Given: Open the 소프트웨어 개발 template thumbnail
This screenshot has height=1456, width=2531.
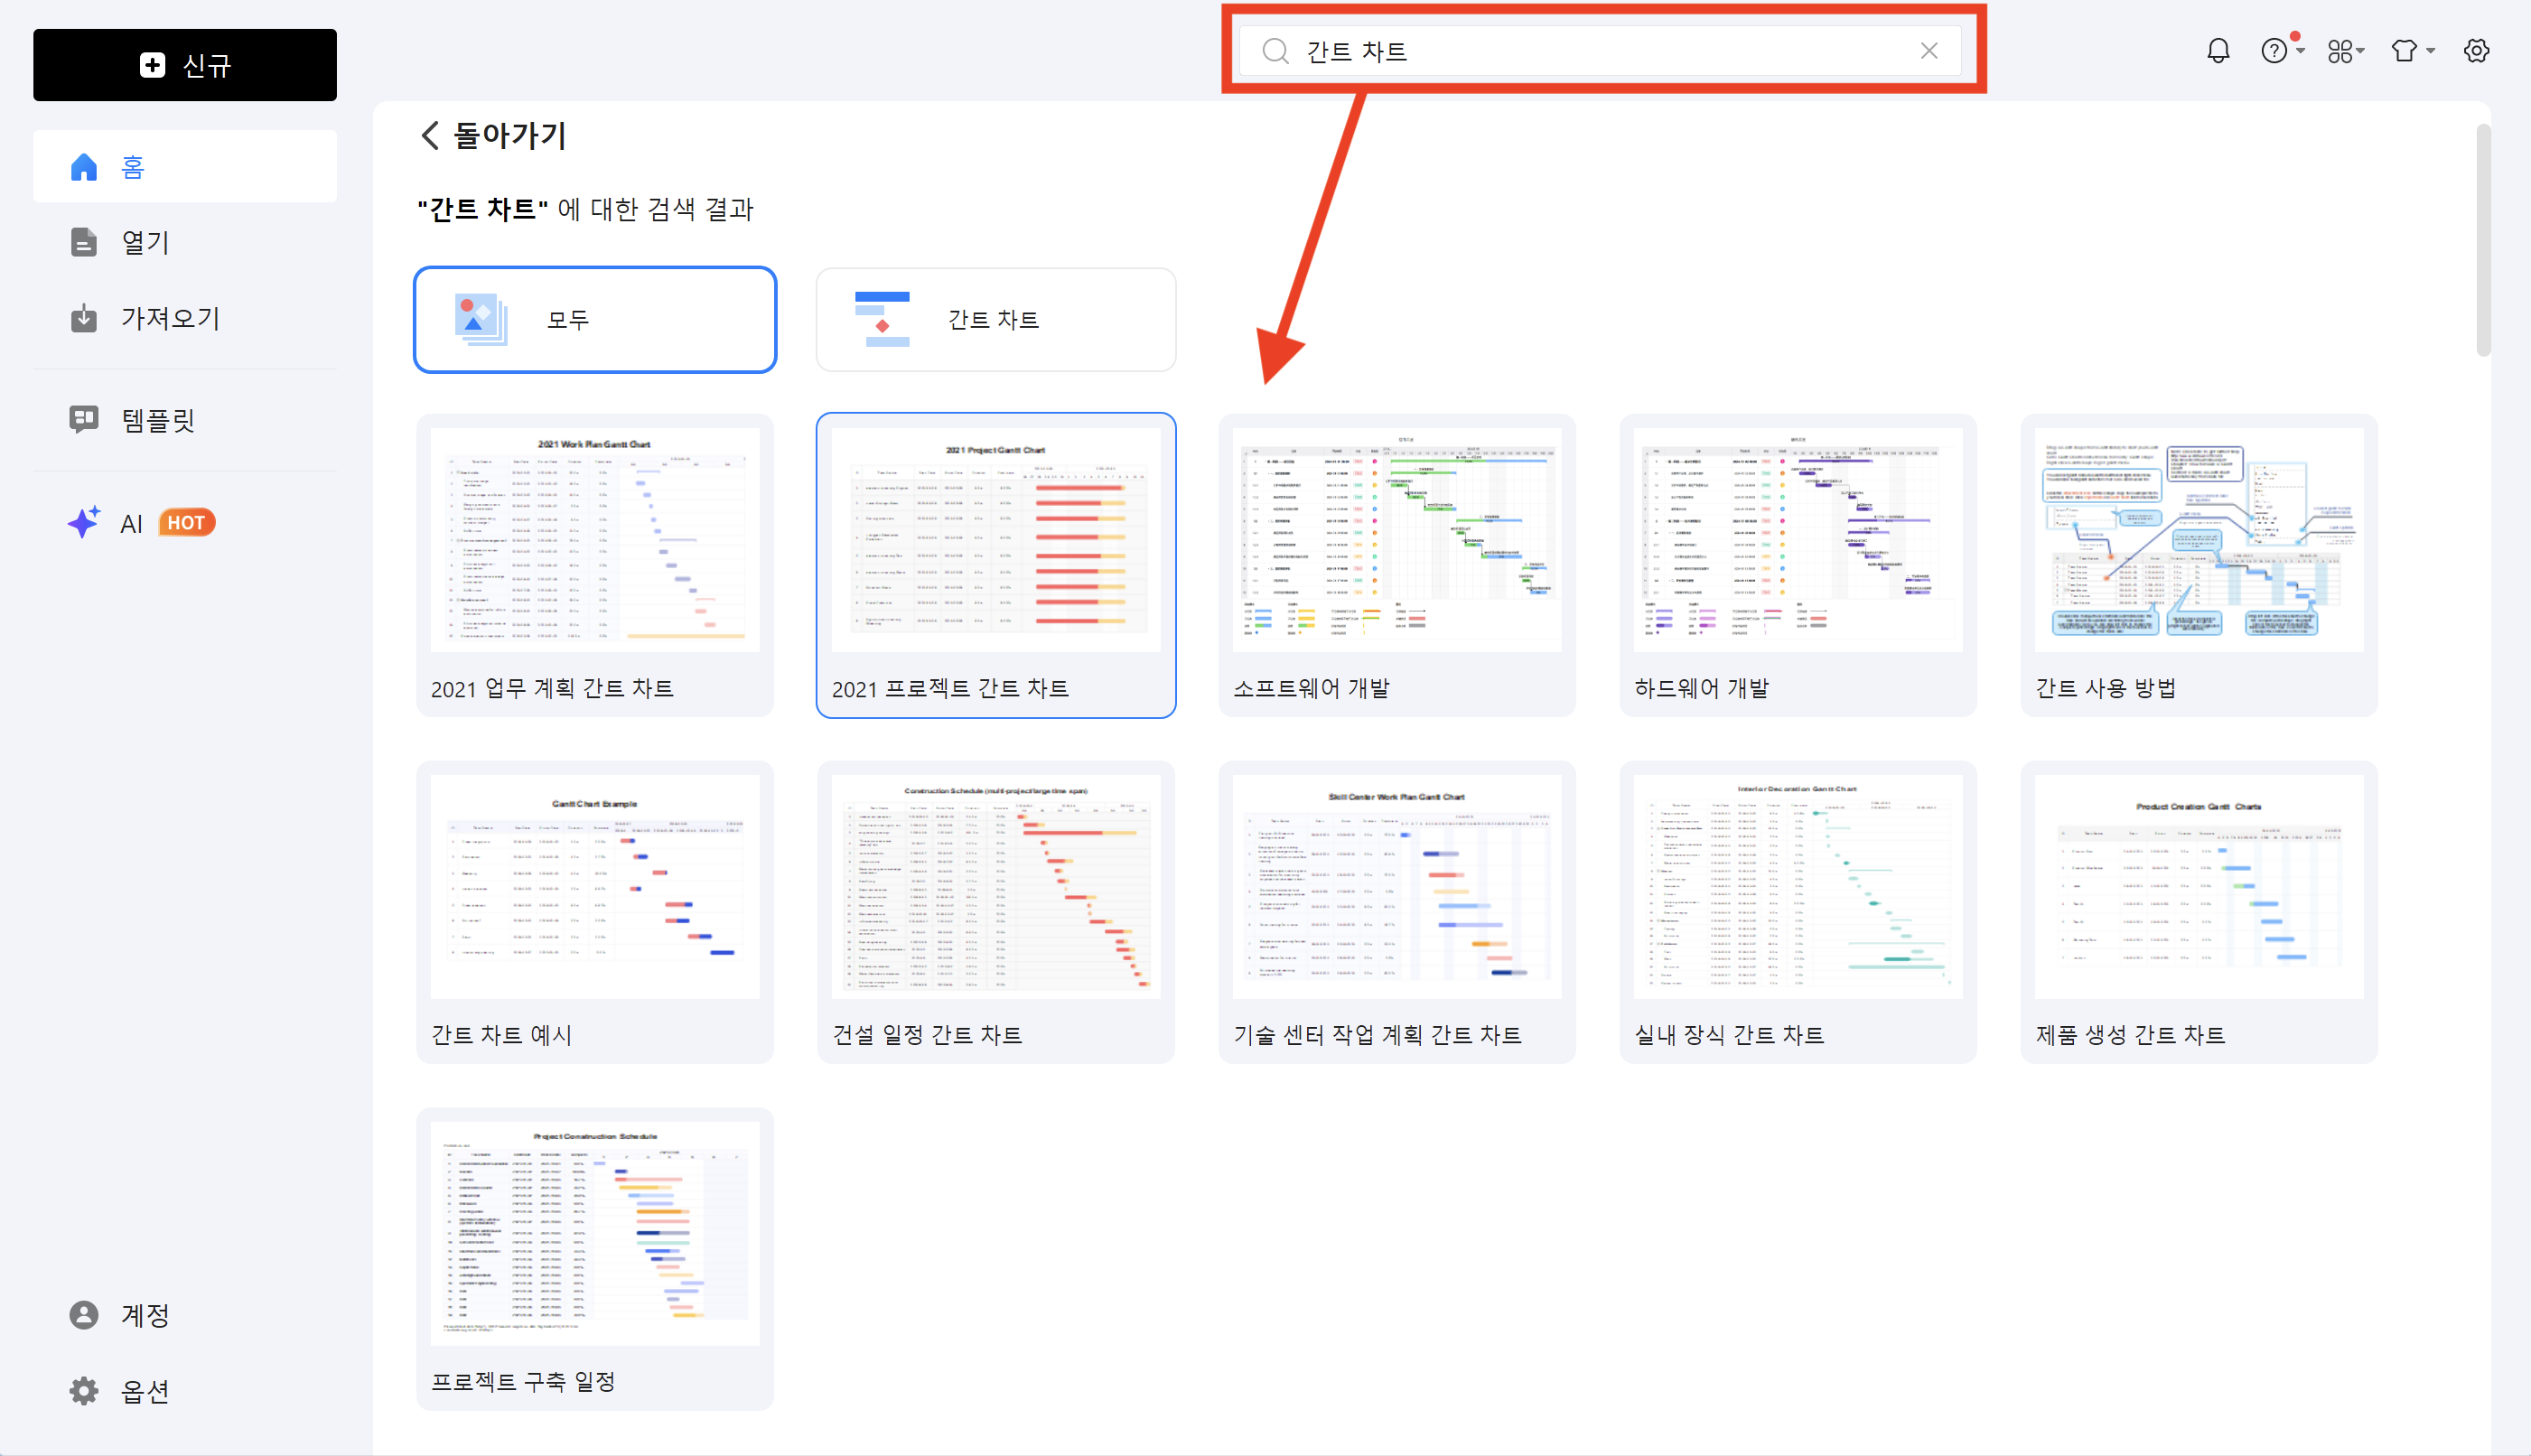Looking at the screenshot, I should (x=1396, y=540).
